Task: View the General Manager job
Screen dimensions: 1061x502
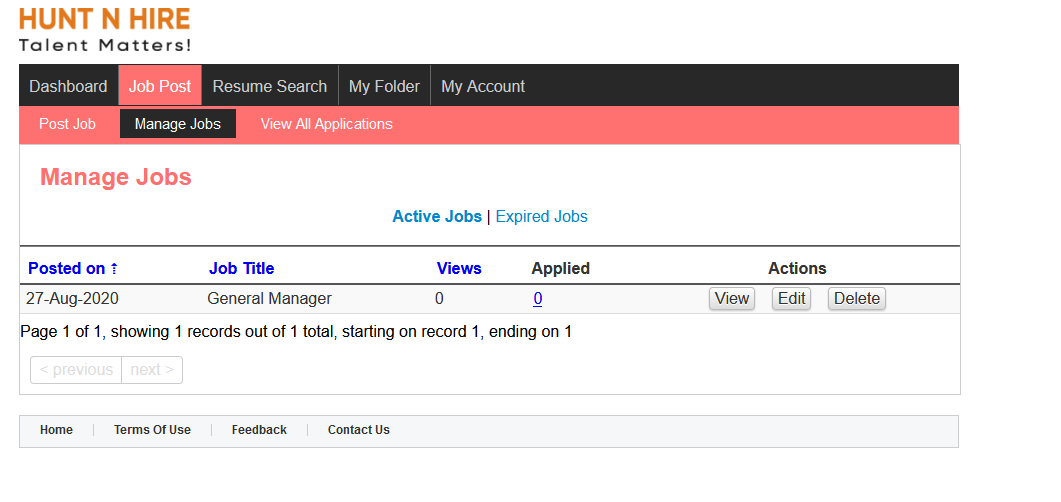Action: [731, 298]
